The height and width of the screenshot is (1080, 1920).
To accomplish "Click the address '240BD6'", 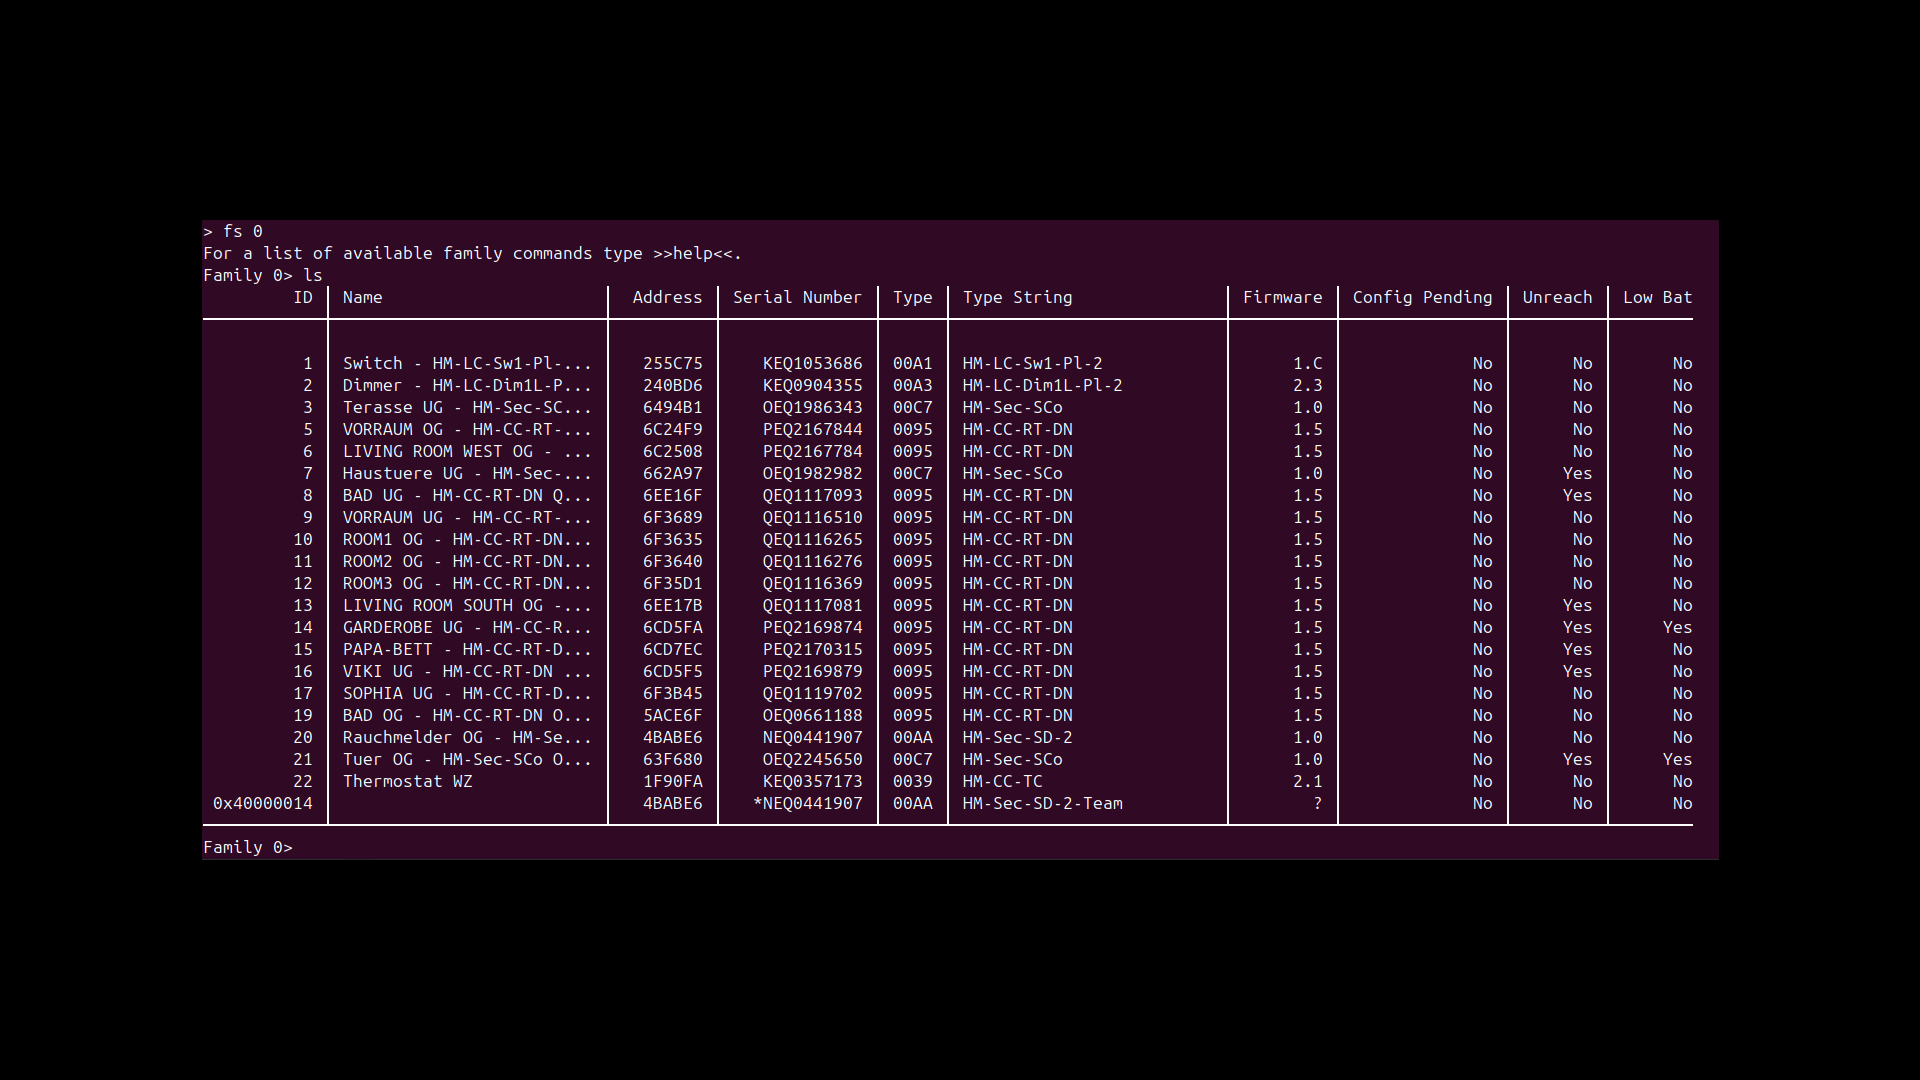I will pos(672,385).
